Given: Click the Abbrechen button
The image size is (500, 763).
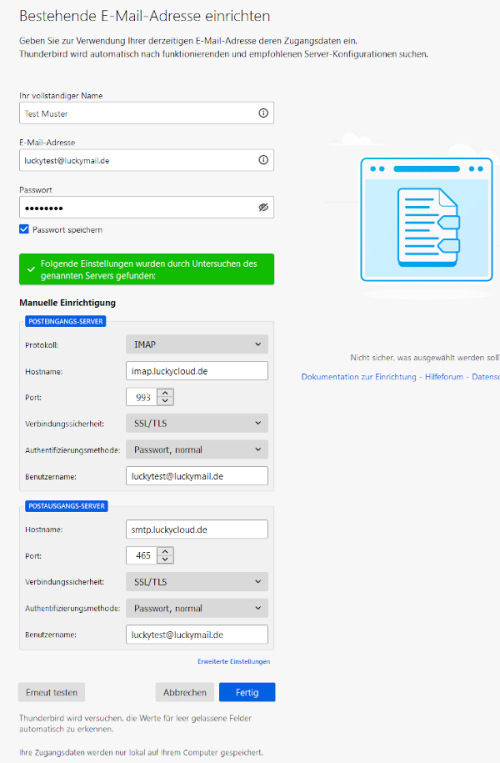Looking at the screenshot, I should pyautogui.click(x=185, y=692).
